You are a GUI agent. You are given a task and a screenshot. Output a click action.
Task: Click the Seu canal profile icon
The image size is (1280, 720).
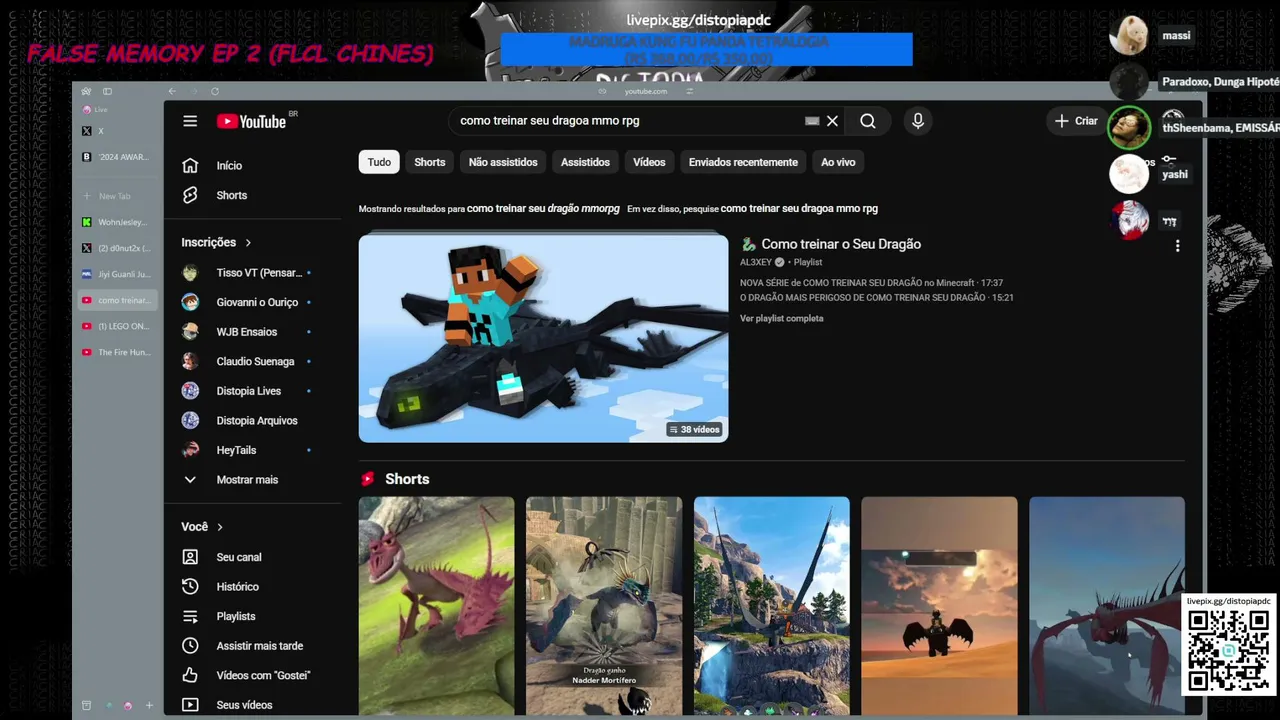point(190,557)
